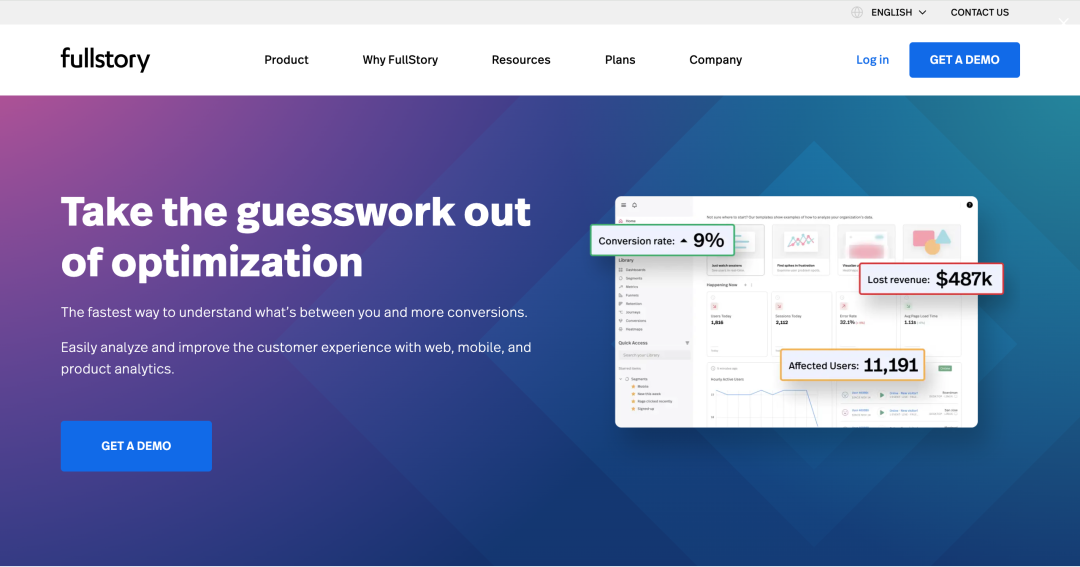Image resolution: width=1080 pixels, height=567 pixels.
Task: Click GET A DEMO below the hero text
Action: [136, 446]
